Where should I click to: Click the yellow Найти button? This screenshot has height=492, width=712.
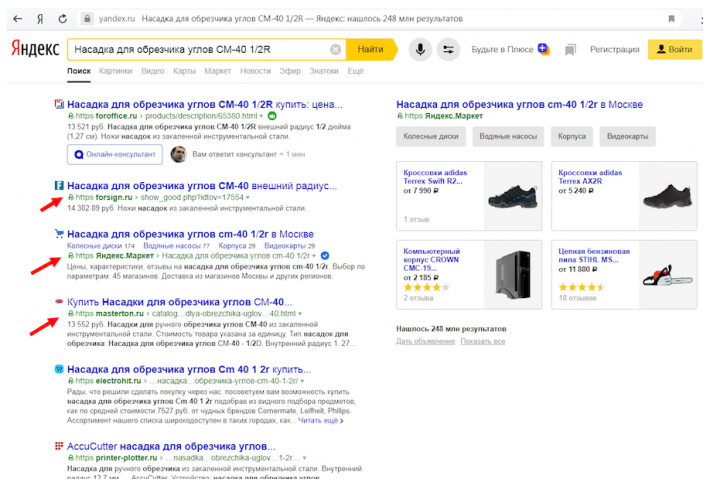coord(371,49)
